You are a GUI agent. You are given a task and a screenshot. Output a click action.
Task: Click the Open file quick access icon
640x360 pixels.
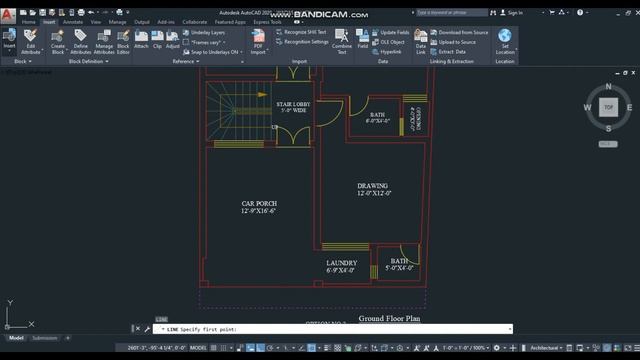point(33,13)
